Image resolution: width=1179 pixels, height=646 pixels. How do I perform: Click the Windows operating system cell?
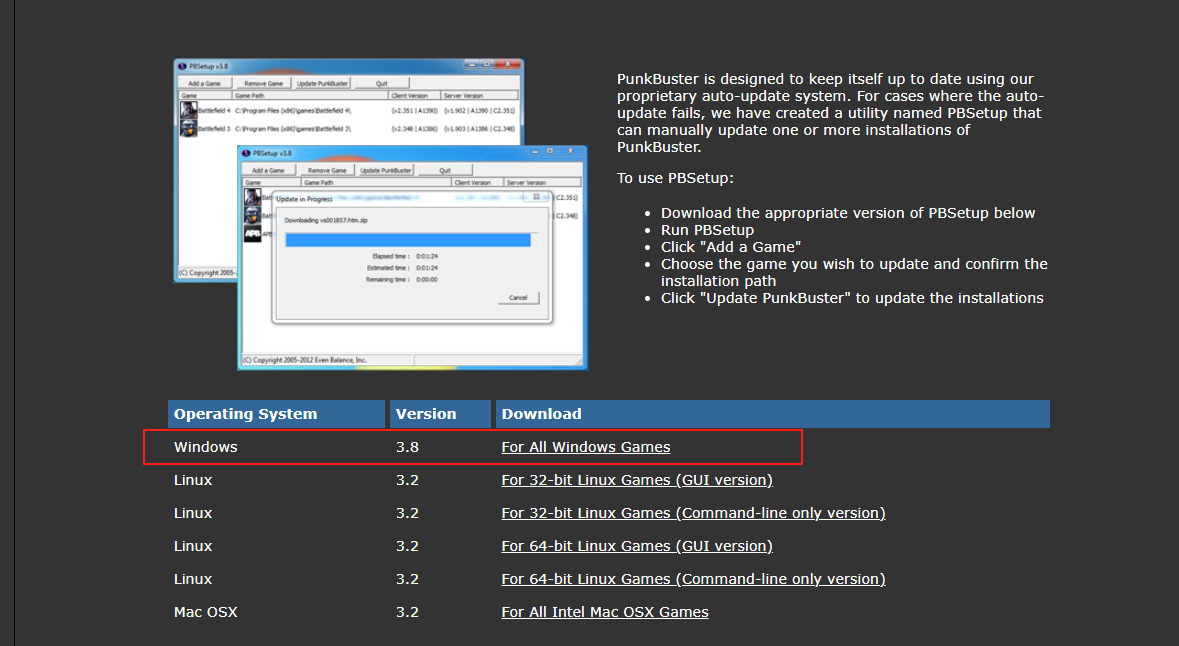point(205,447)
